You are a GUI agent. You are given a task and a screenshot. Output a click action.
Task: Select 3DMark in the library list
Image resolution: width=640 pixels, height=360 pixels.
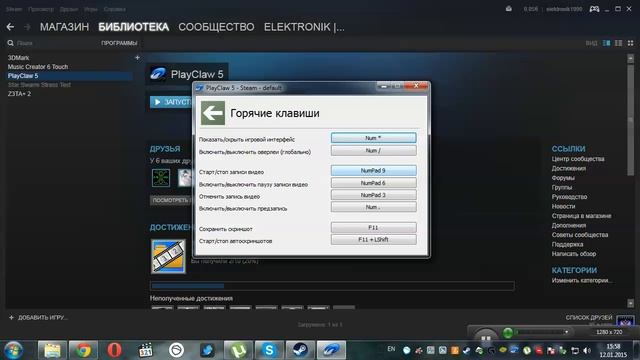pyautogui.click(x=18, y=58)
